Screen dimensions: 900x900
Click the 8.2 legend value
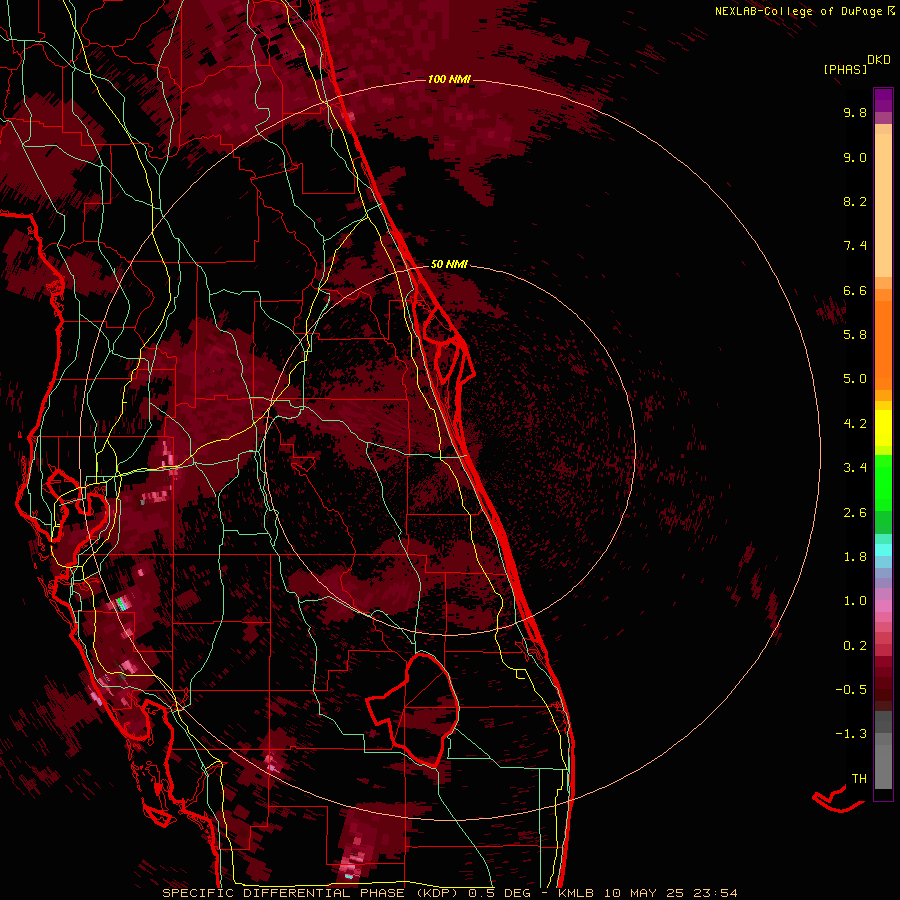[x=855, y=201]
